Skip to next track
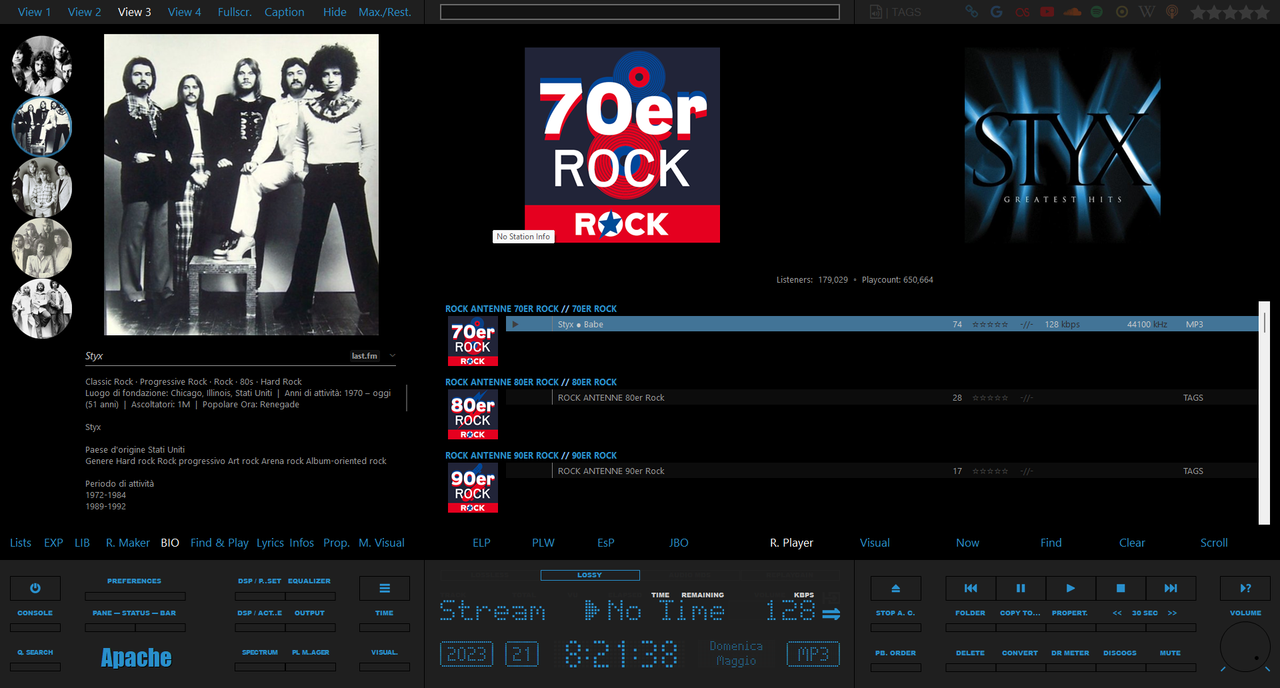The height and width of the screenshot is (688, 1280). (1170, 588)
